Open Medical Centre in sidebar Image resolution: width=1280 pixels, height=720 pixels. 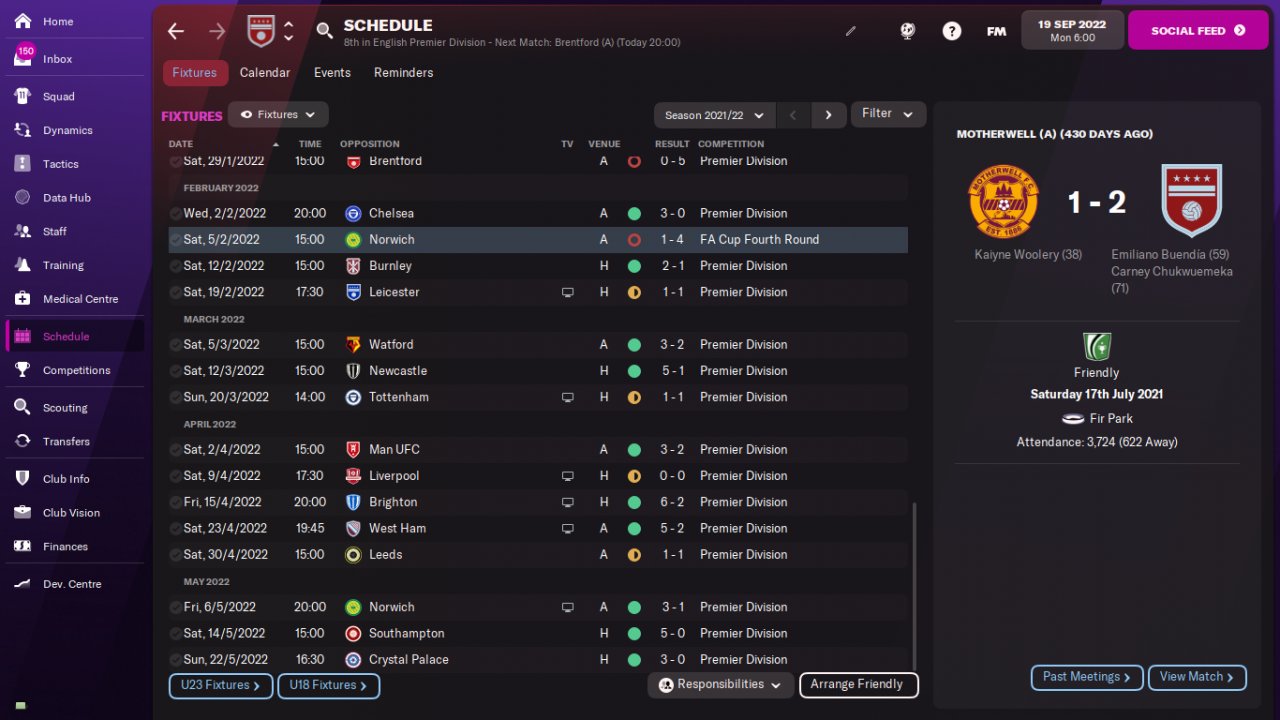click(x=80, y=299)
